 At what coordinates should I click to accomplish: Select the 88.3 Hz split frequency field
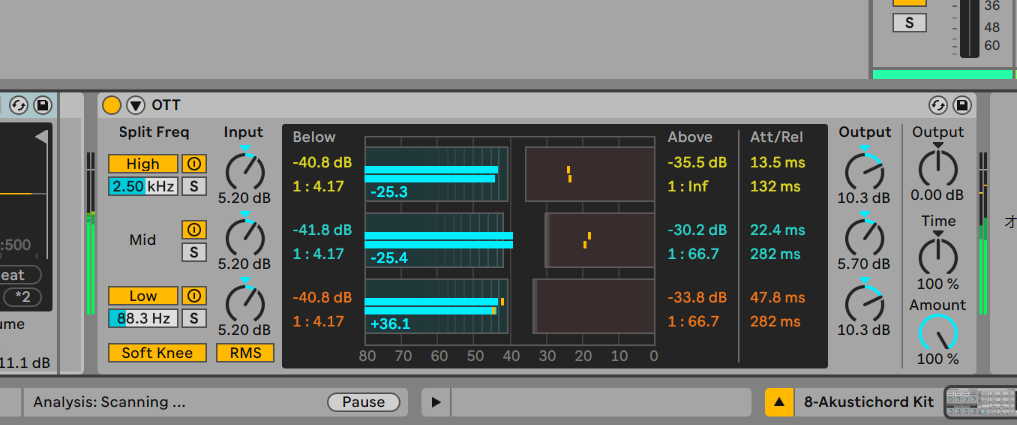point(143,319)
